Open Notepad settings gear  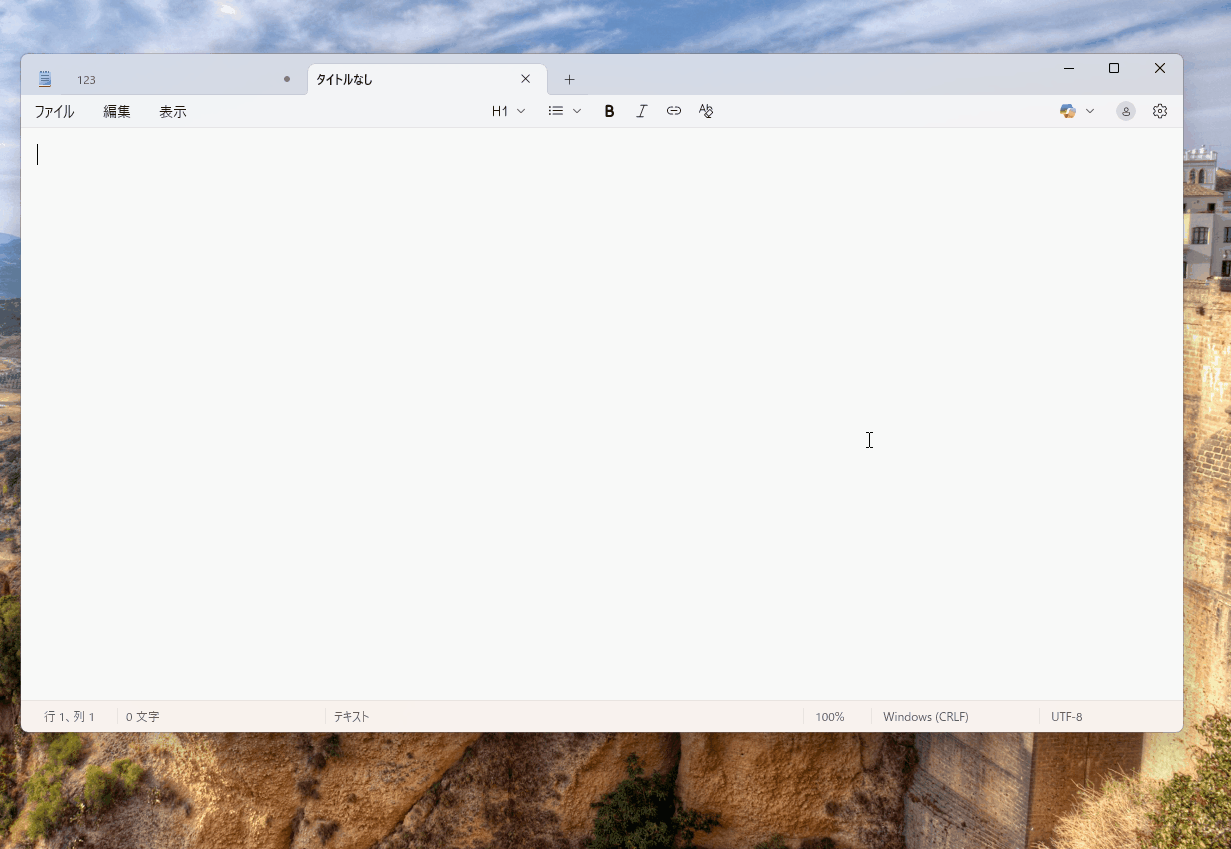point(1160,111)
